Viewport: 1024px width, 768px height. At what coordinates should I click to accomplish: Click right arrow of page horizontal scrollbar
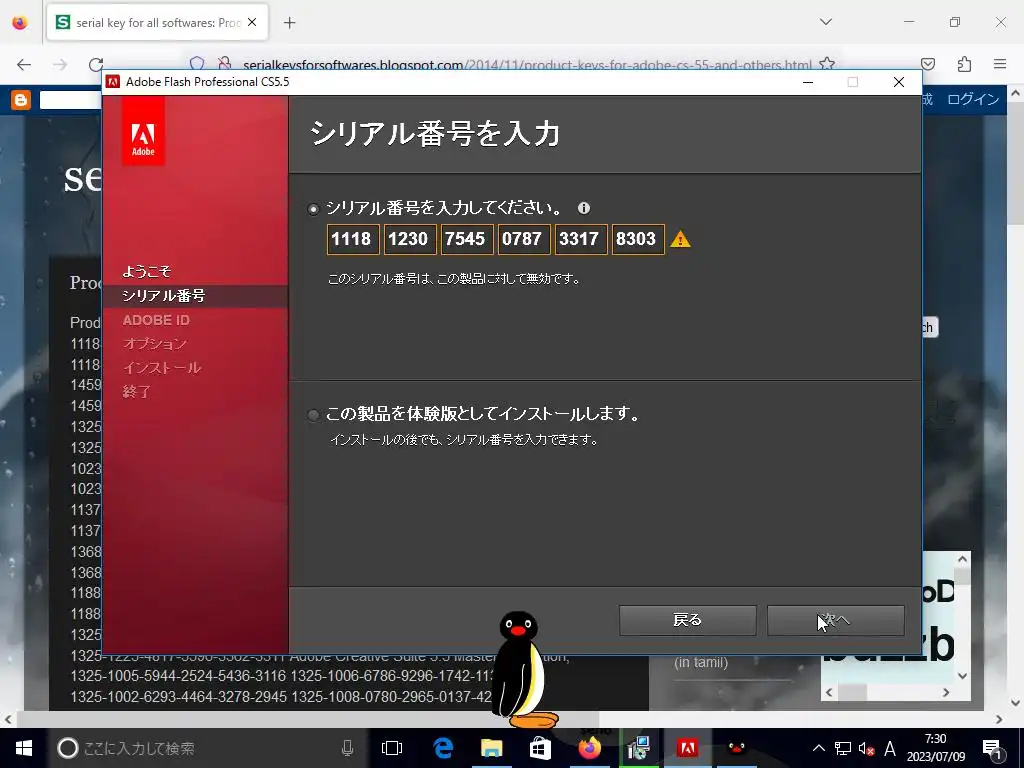pos(999,720)
